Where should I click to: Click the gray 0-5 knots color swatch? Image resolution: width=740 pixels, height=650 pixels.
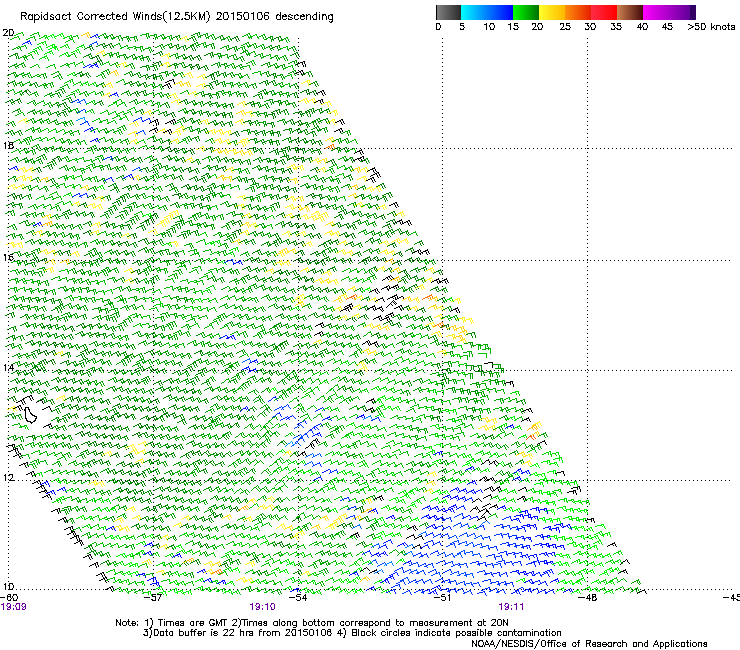click(448, 12)
